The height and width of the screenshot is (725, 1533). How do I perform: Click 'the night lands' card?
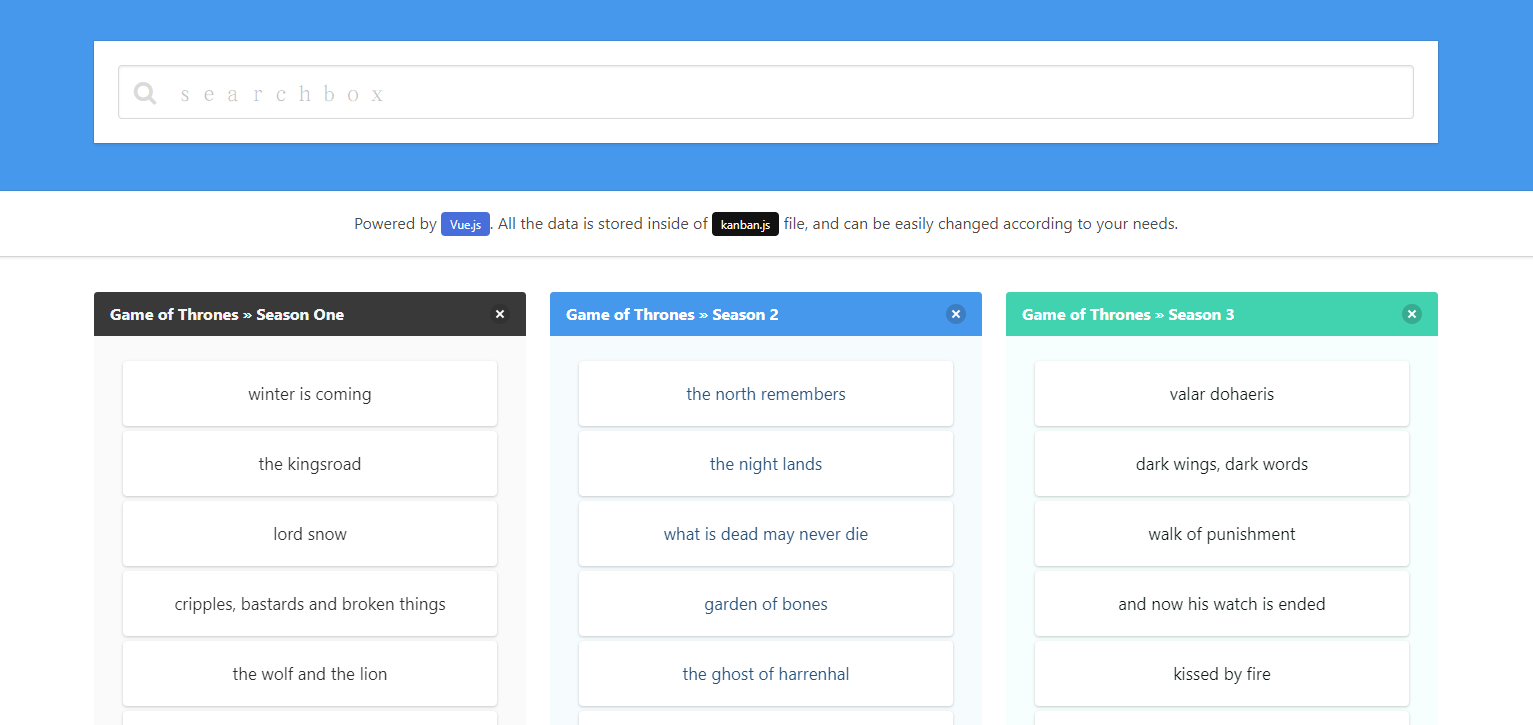(x=765, y=463)
